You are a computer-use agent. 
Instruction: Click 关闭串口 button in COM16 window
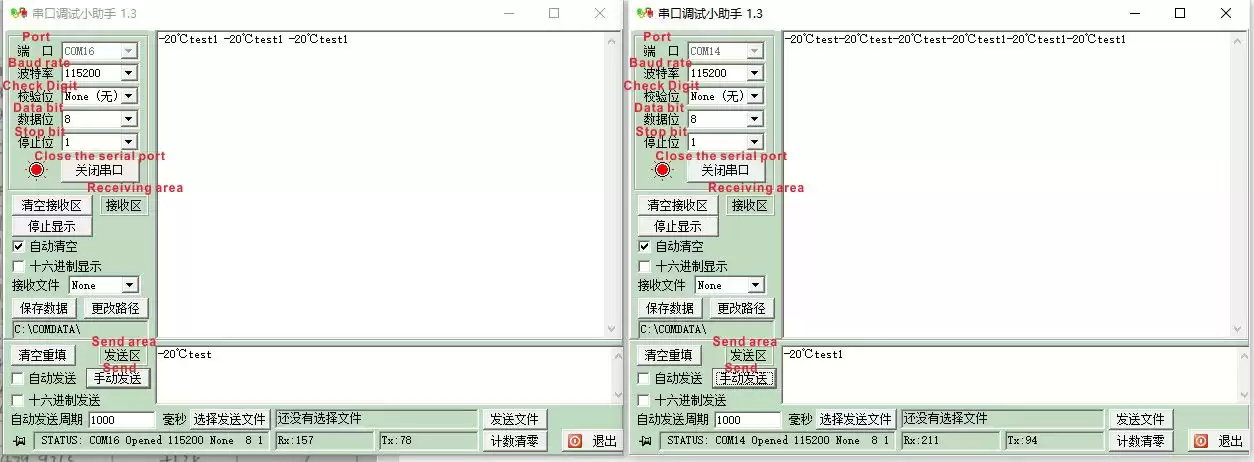pyautogui.click(x=99, y=170)
